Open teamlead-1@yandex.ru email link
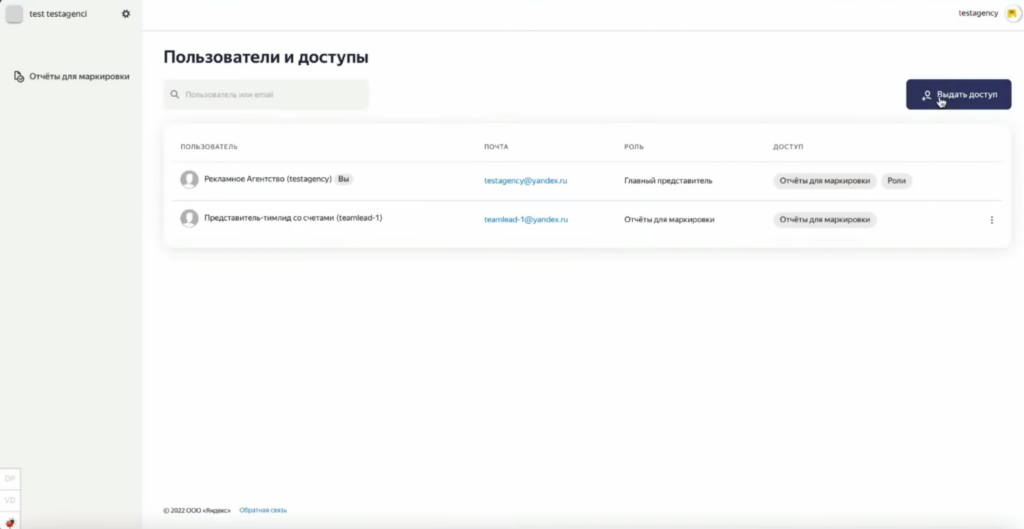Image resolution: width=1024 pixels, height=529 pixels. [x=526, y=220]
